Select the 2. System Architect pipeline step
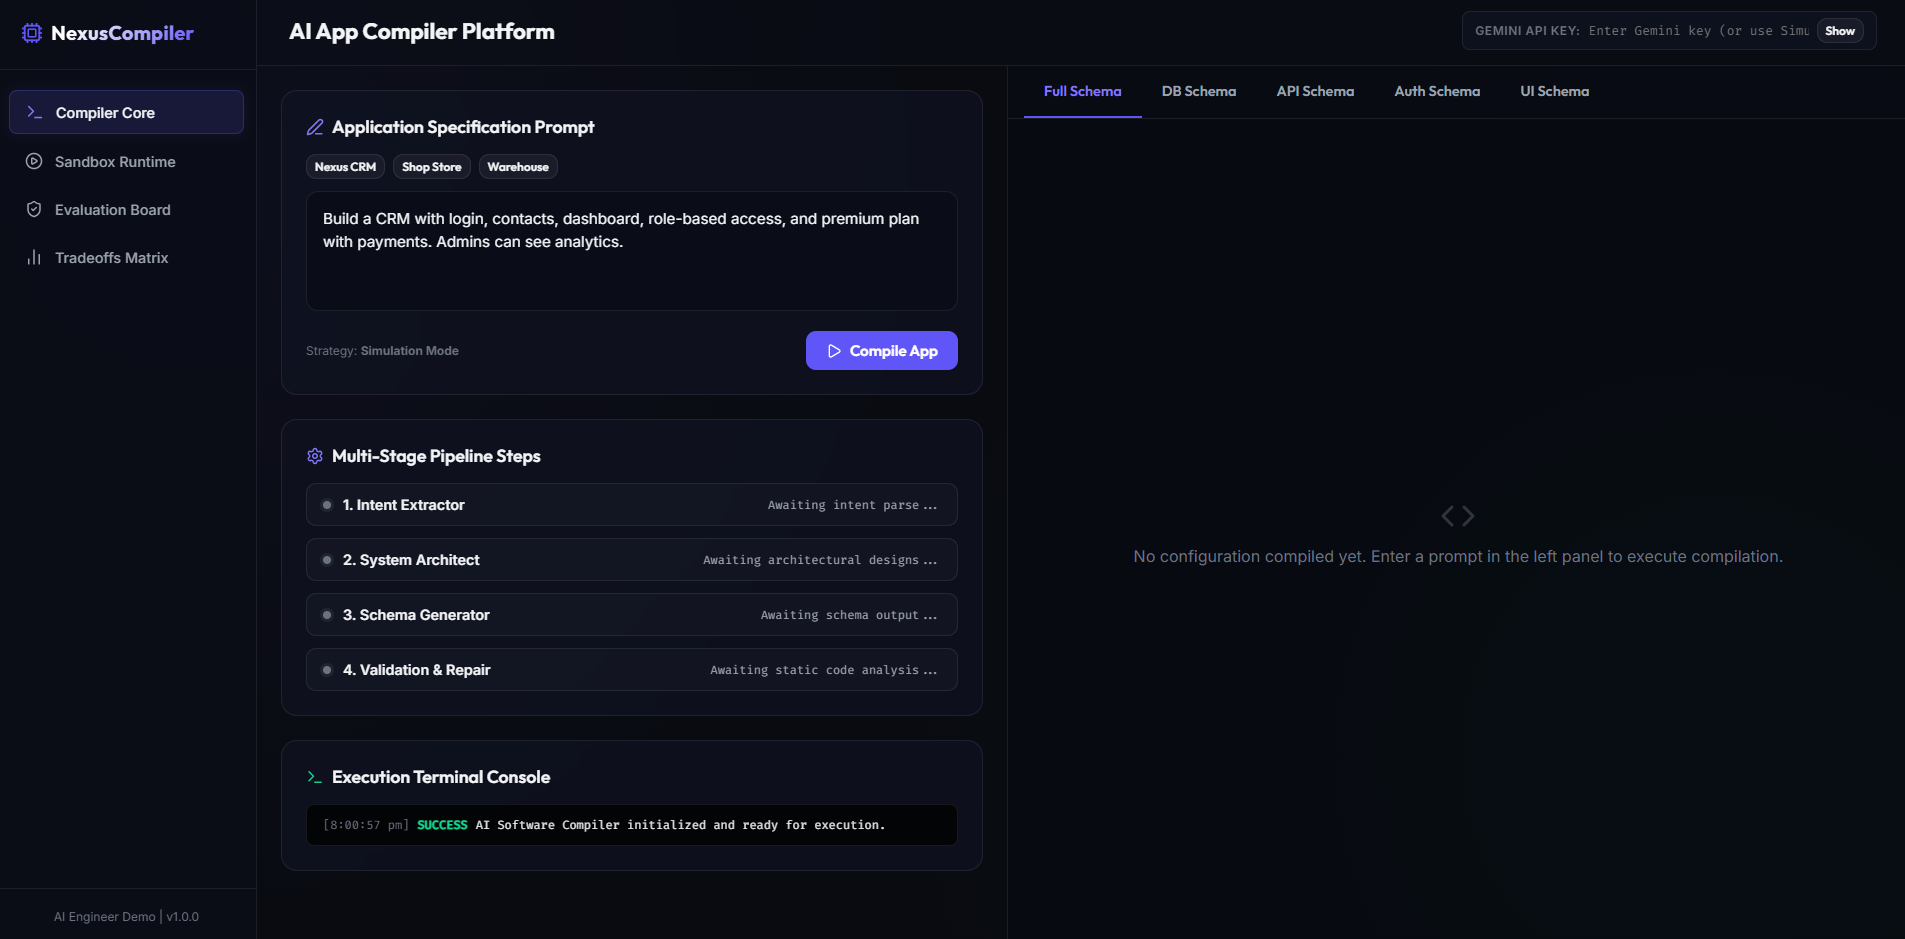The height and width of the screenshot is (939, 1905). (x=632, y=560)
